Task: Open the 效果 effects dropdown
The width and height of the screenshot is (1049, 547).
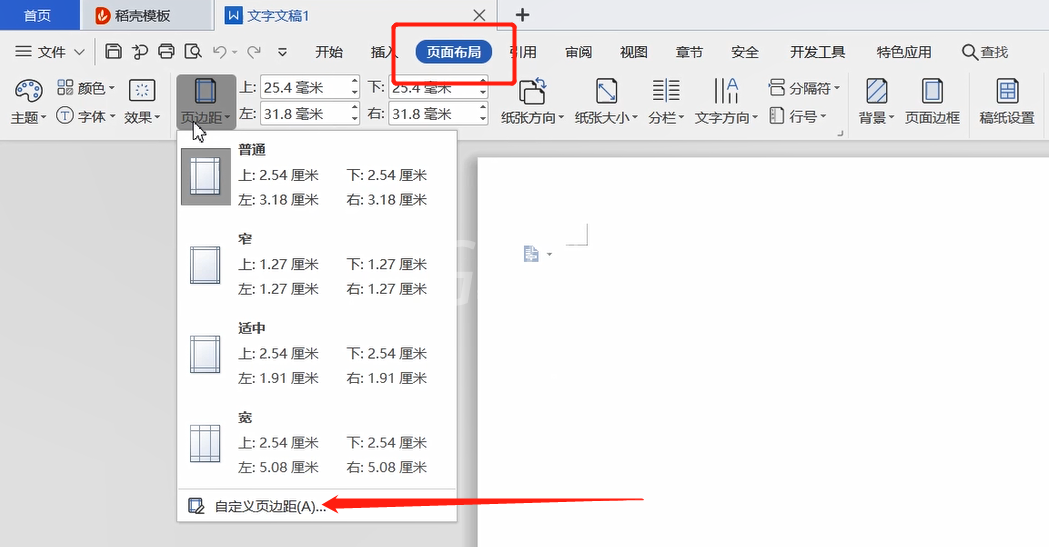Action: coord(142,102)
